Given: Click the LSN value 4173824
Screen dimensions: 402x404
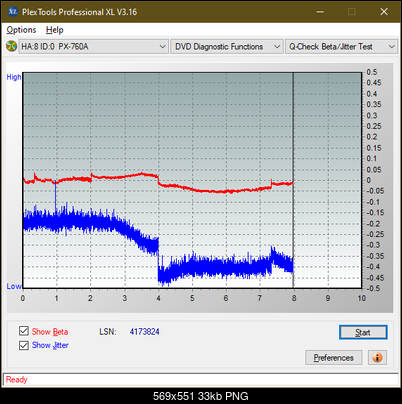Looking at the screenshot, I should [x=144, y=332].
